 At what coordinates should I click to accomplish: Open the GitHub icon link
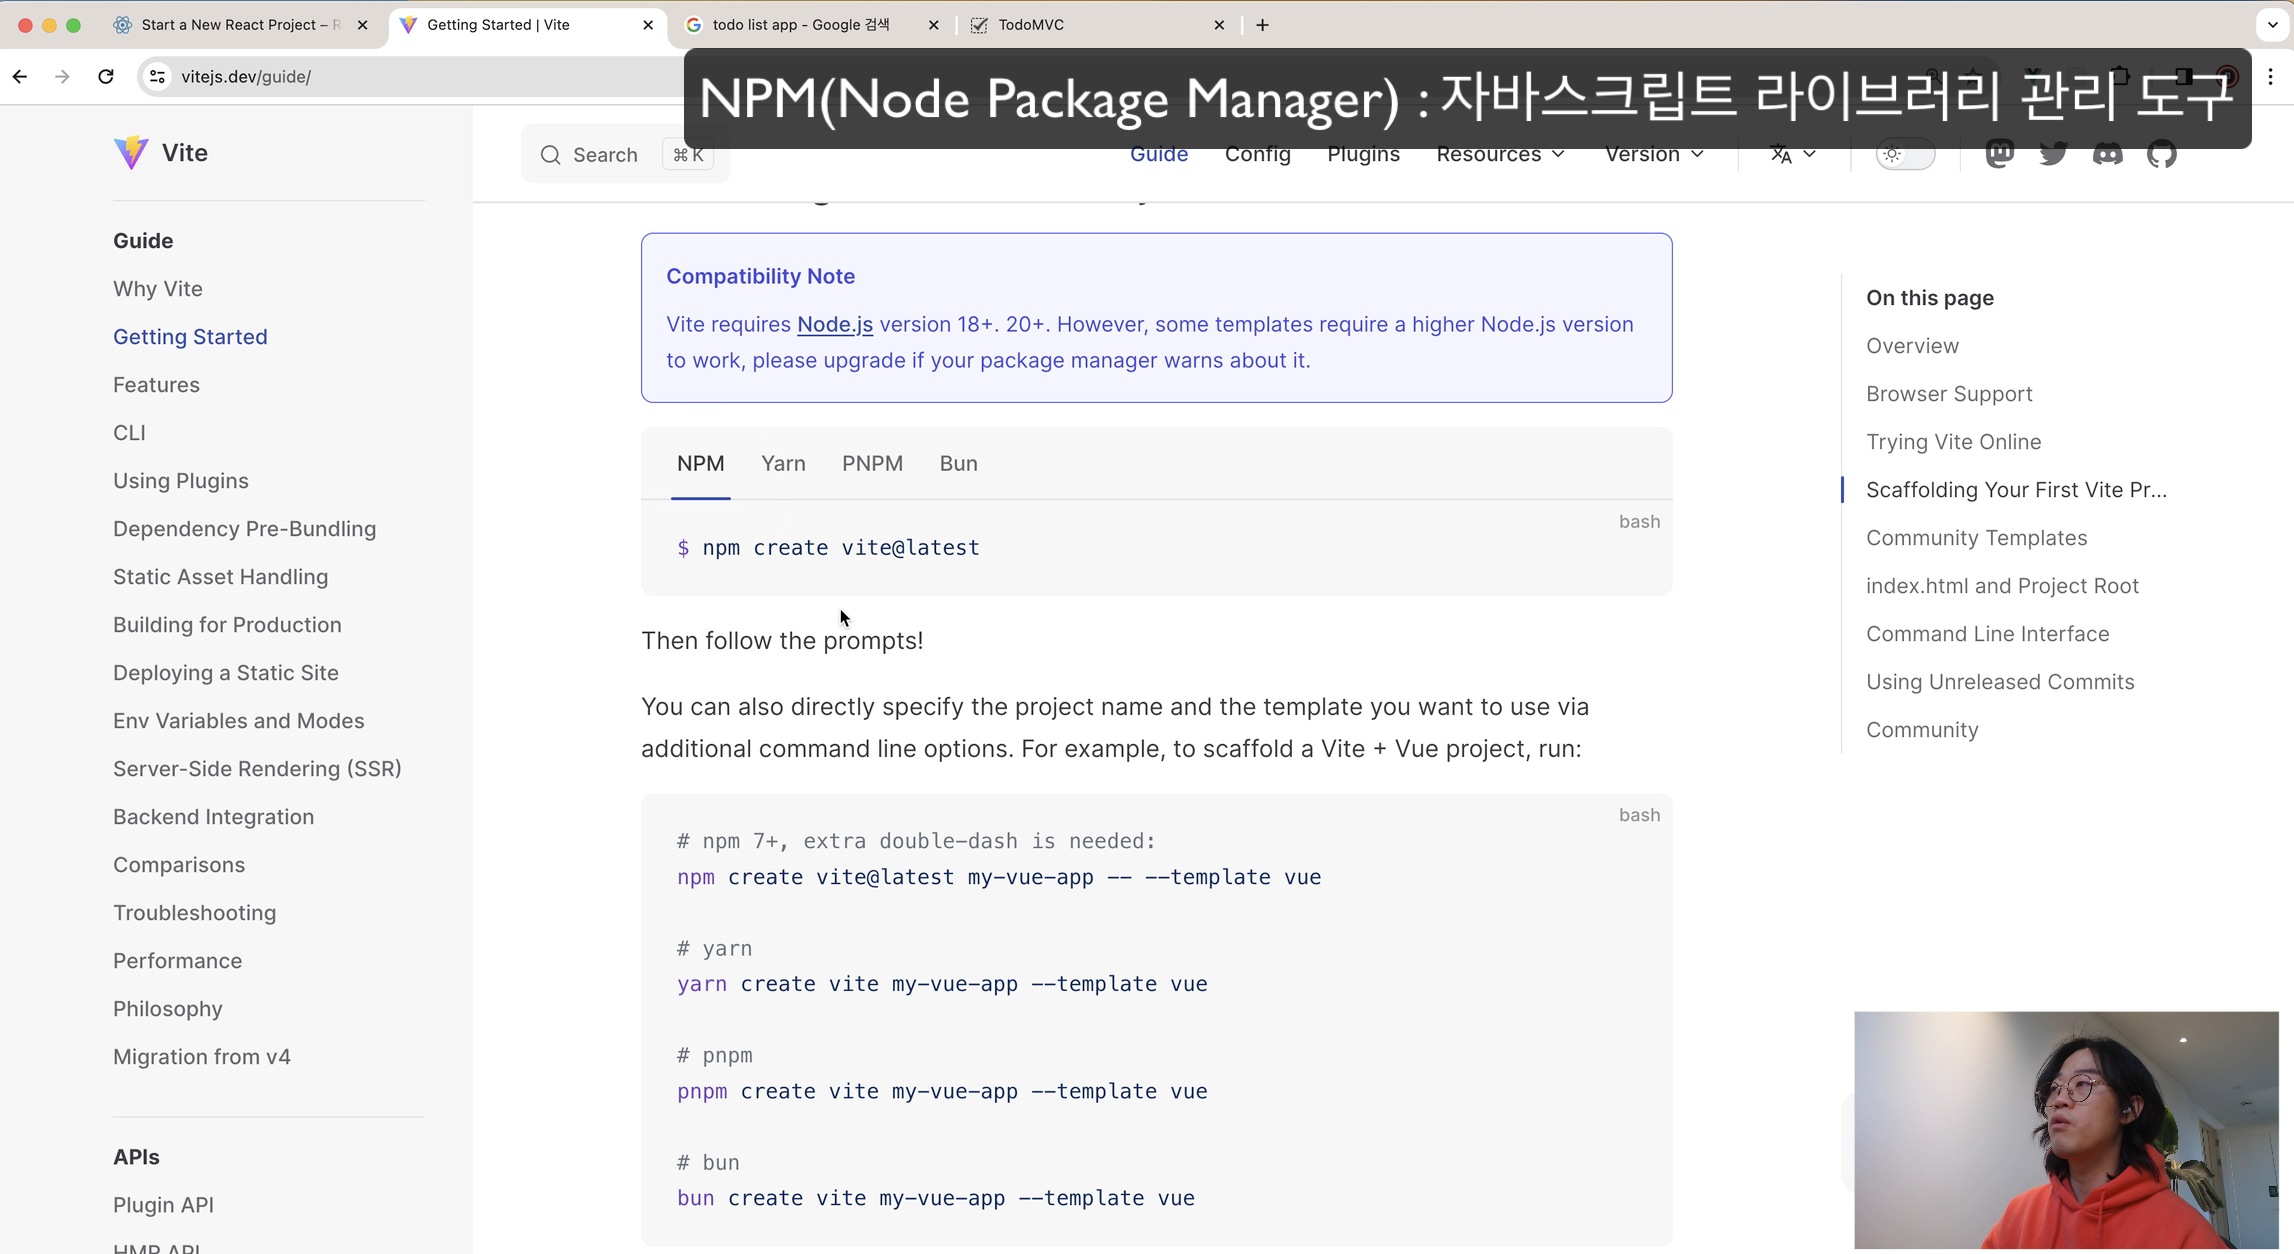coord(2161,154)
